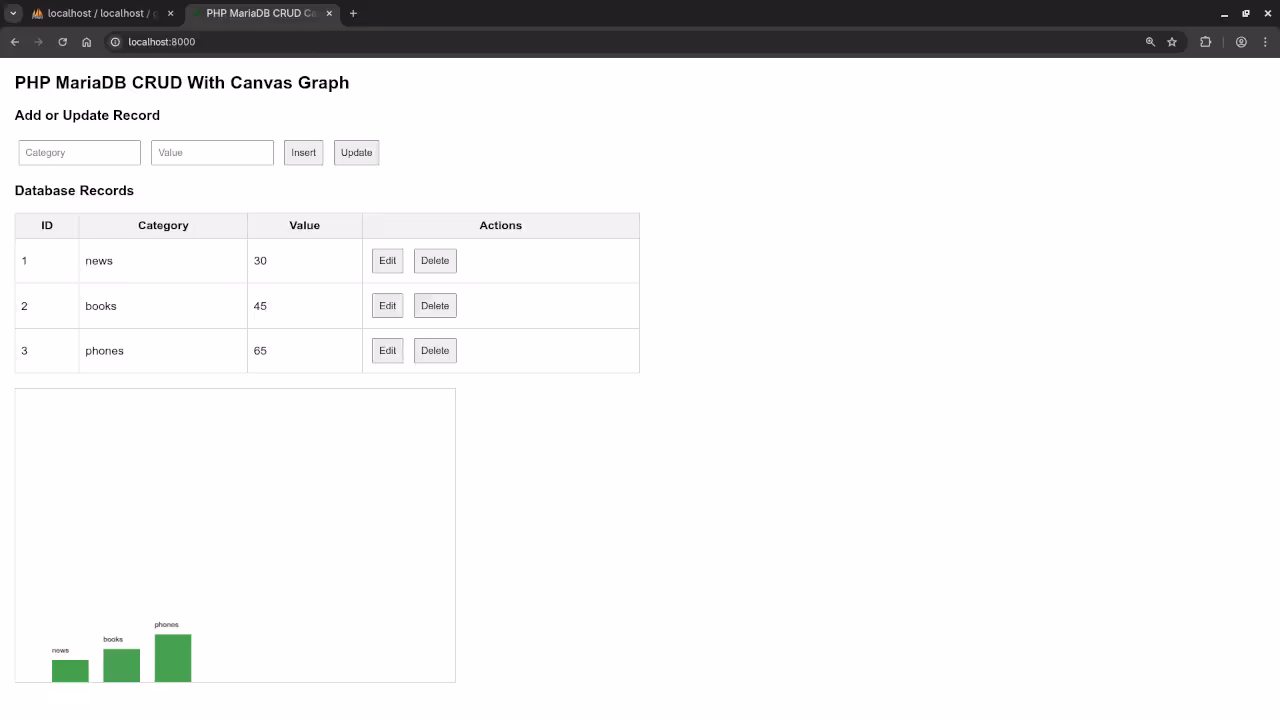Click the Category input field

(x=79, y=152)
